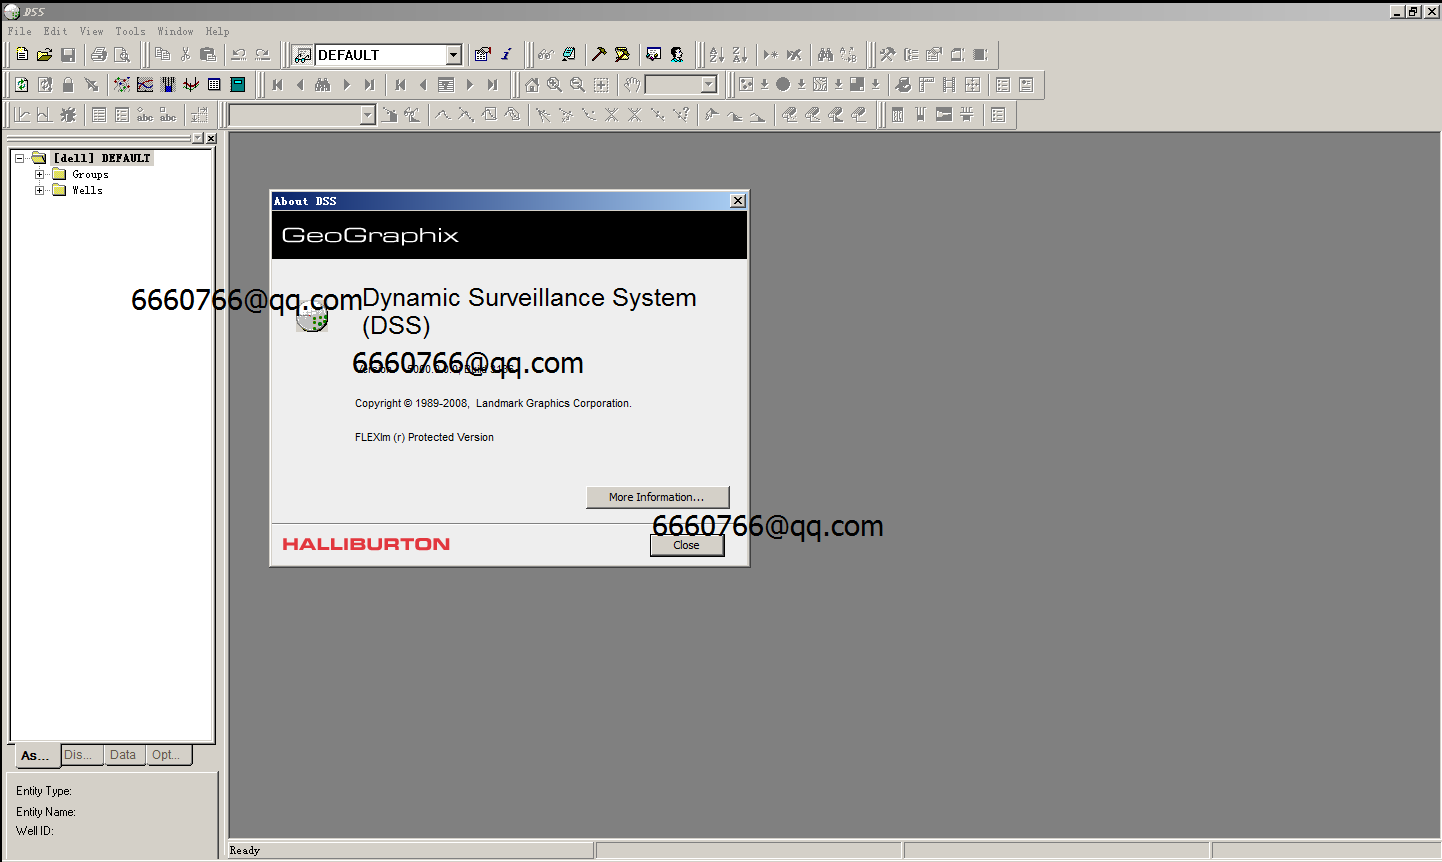Click the table grid report icon

[214, 85]
